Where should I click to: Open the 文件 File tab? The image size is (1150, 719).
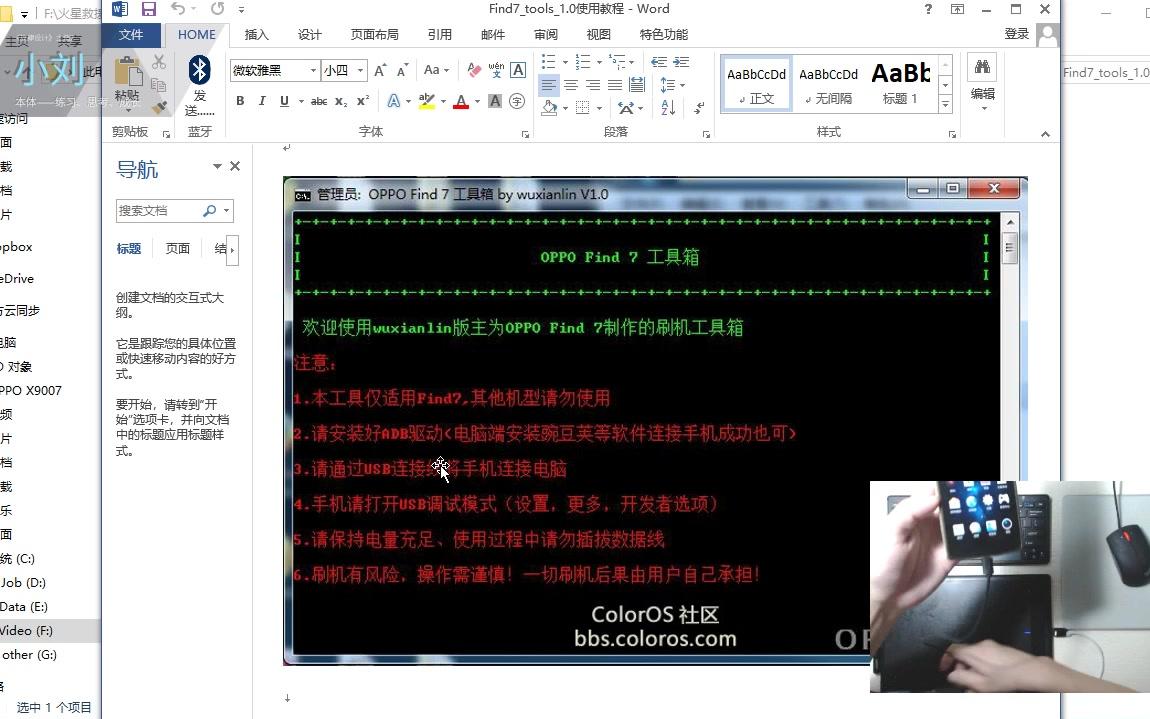pyautogui.click(x=131, y=34)
